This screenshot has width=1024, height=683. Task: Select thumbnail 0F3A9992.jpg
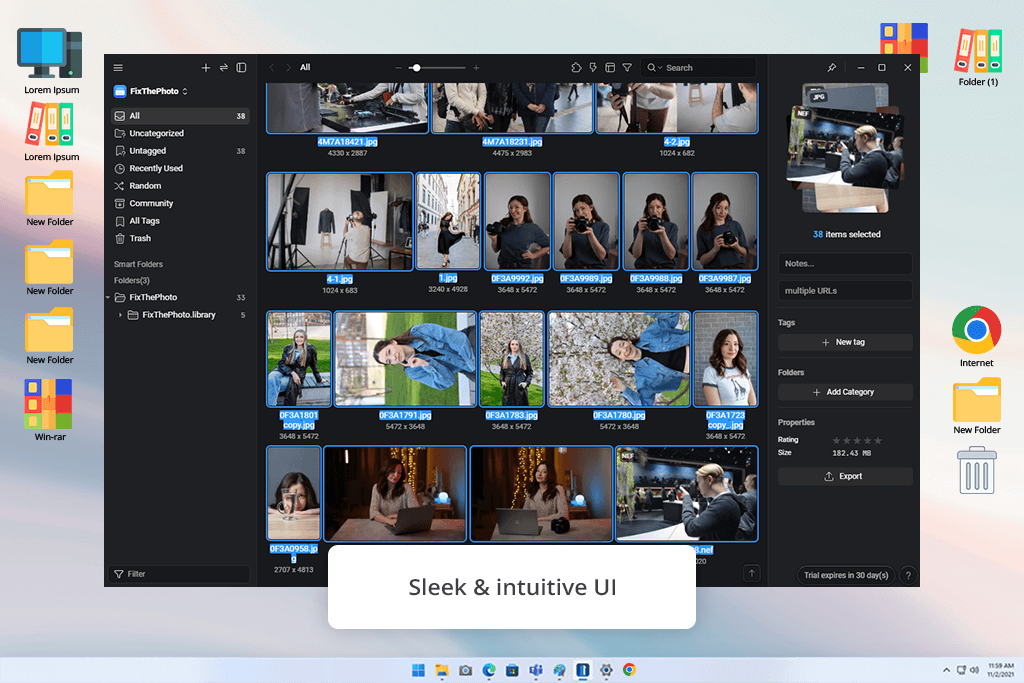pyautogui.click(x=517, y=222)
